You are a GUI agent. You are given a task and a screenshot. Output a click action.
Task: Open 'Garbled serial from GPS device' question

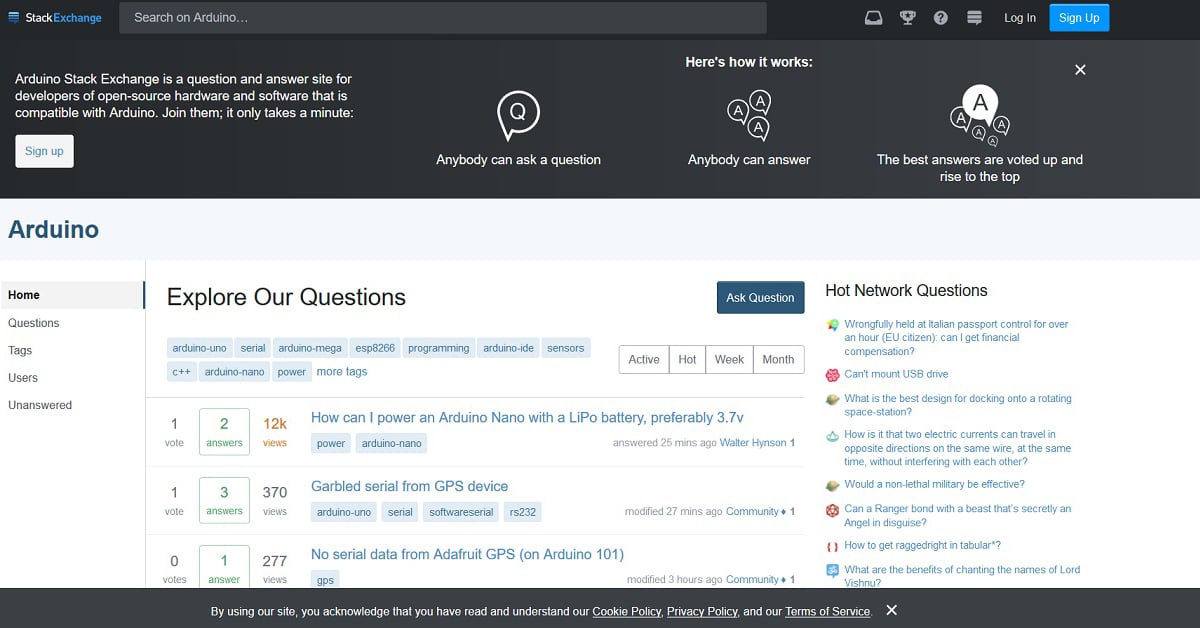coord(410,486)
